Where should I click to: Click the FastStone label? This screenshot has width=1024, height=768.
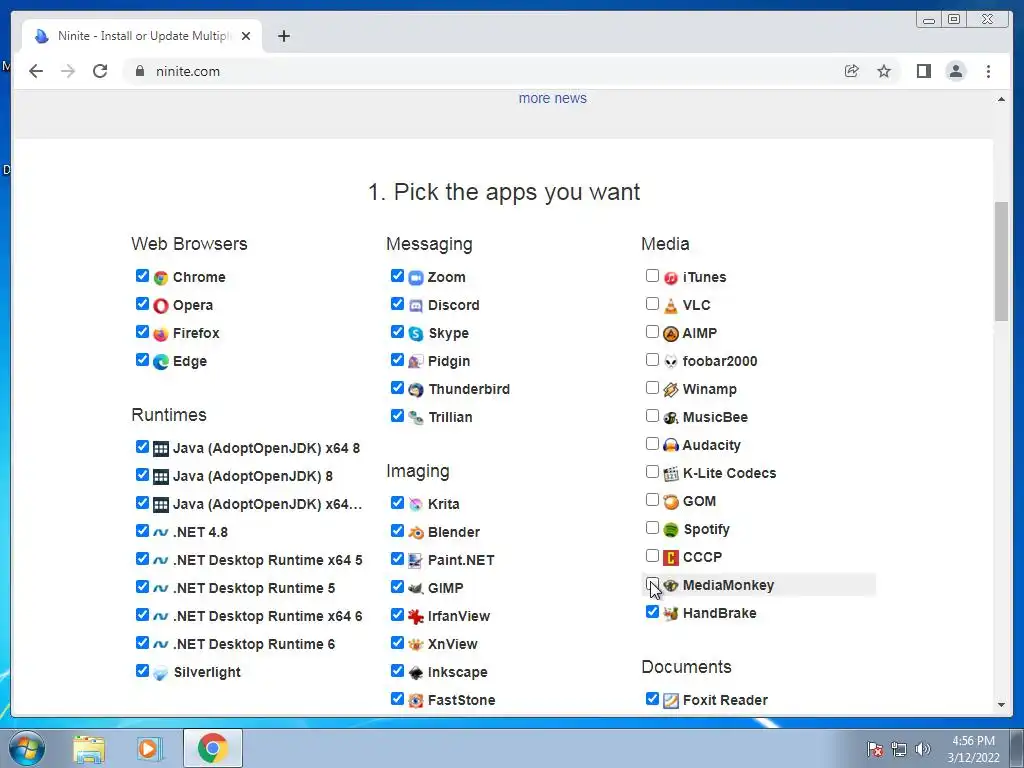pyautogui.click(x=462, y=700)
